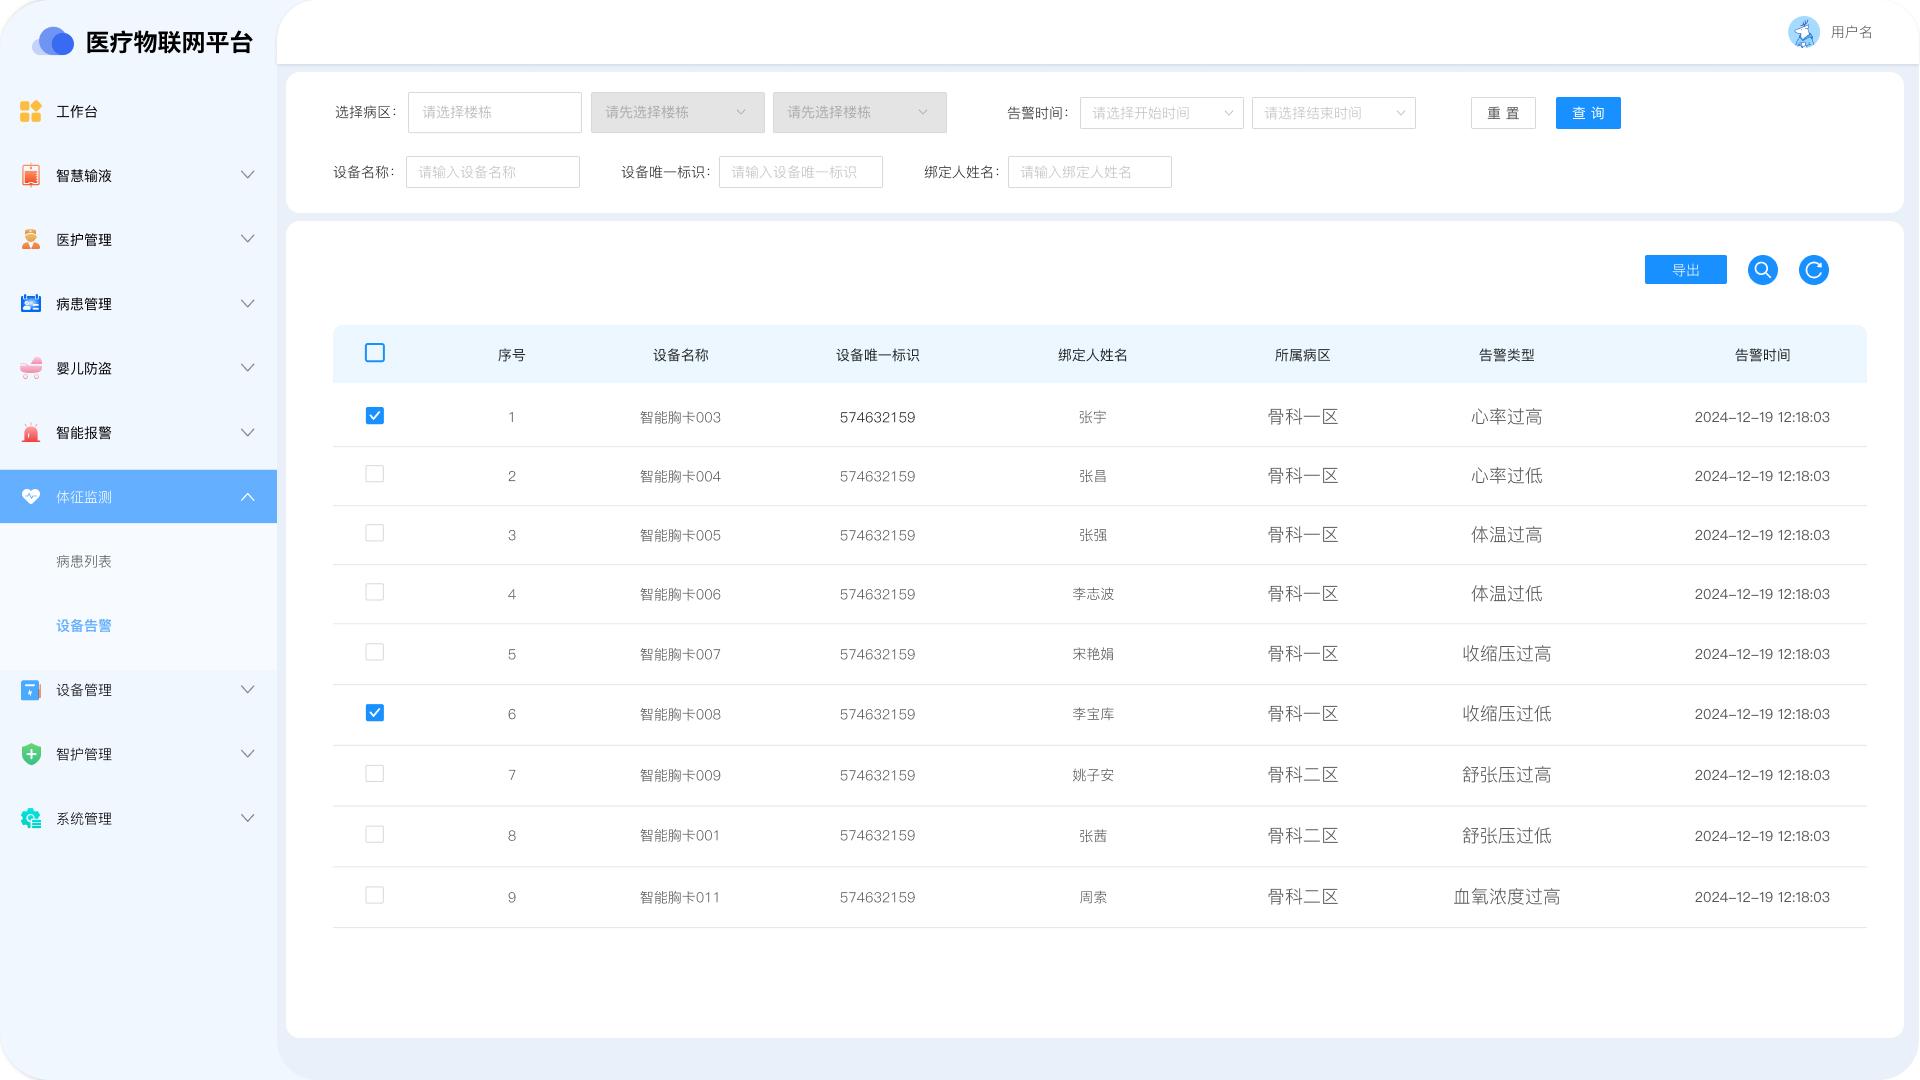
Task: Collapse the 体征监测 sidebar section
Action: (x=247, y=497)
